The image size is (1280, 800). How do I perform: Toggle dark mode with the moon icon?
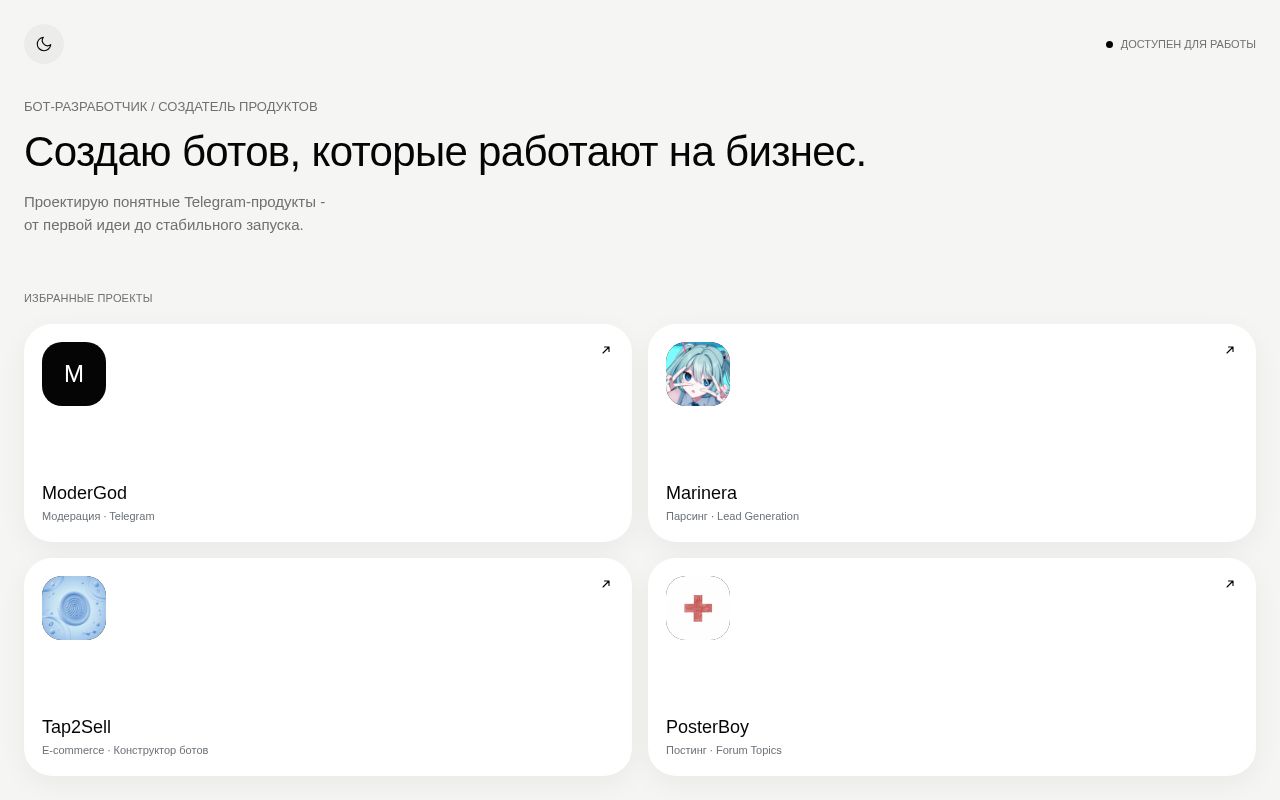tap(44, 44)
